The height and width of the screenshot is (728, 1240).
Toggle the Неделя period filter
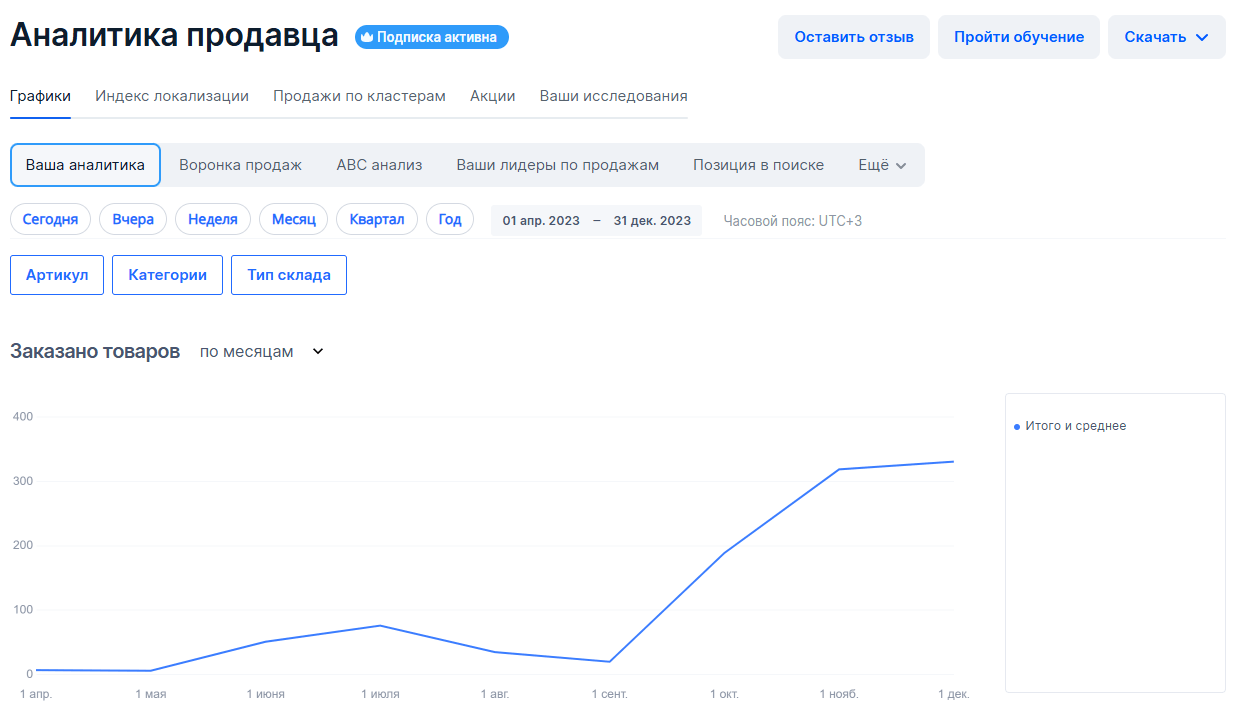tap(213, 220)
